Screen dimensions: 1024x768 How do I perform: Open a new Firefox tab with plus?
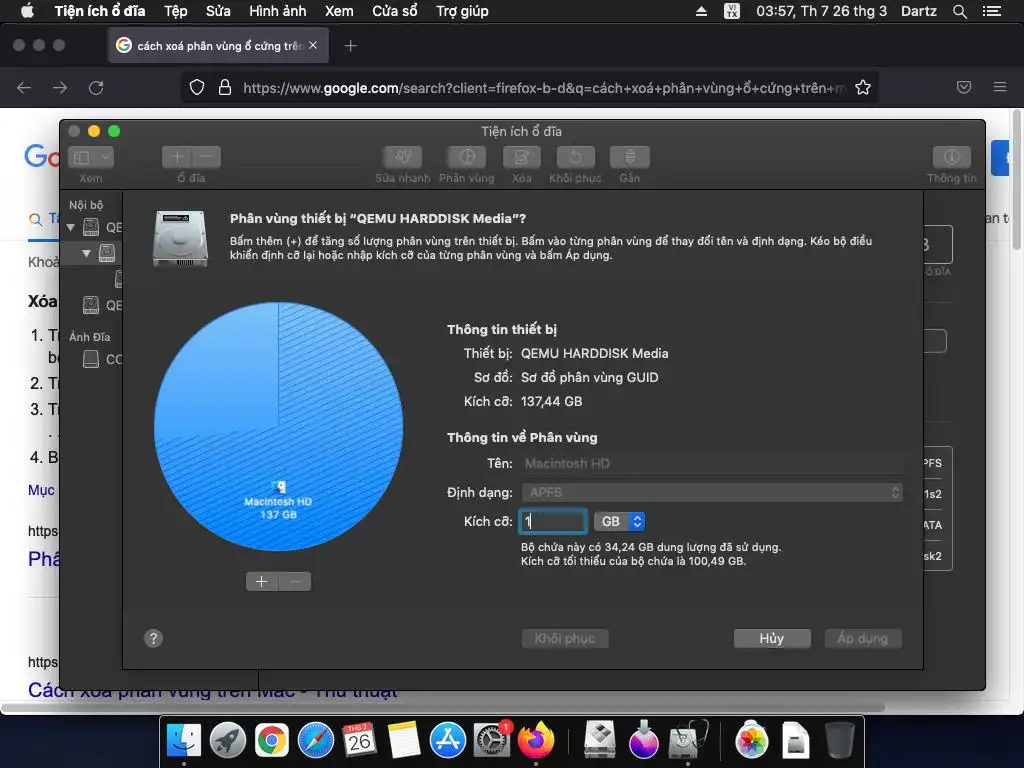pyautogui.click(x=351, y=46)
